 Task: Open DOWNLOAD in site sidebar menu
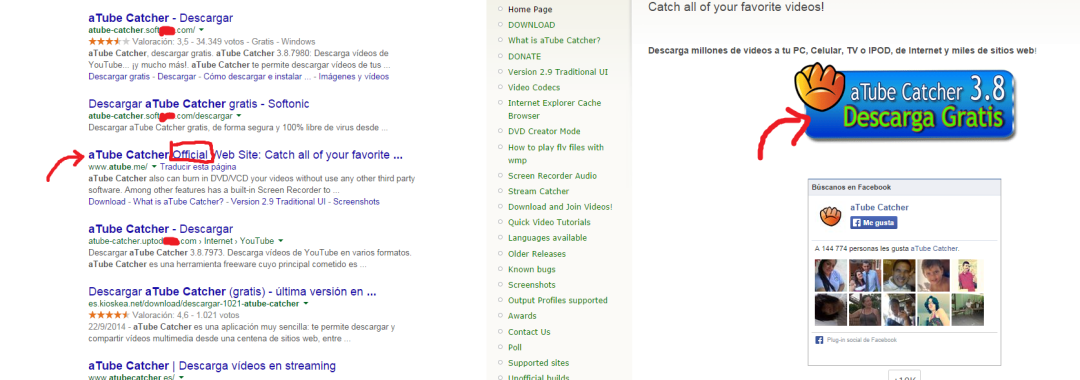(532, 25)
